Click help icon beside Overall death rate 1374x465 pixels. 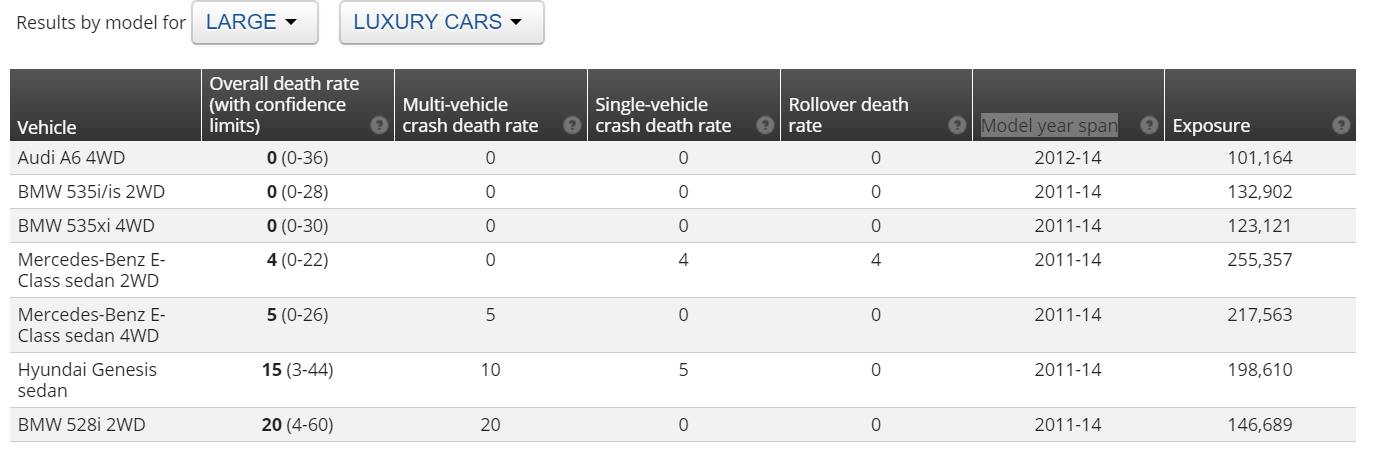coord(379,126)
